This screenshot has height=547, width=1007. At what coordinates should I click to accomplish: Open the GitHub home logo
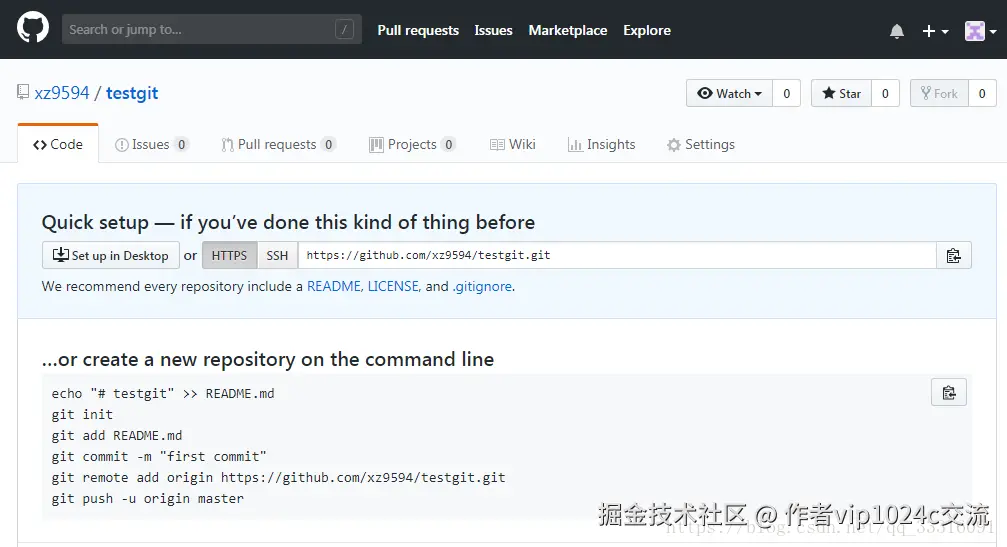pyautogui.click(x=33, y=29)
